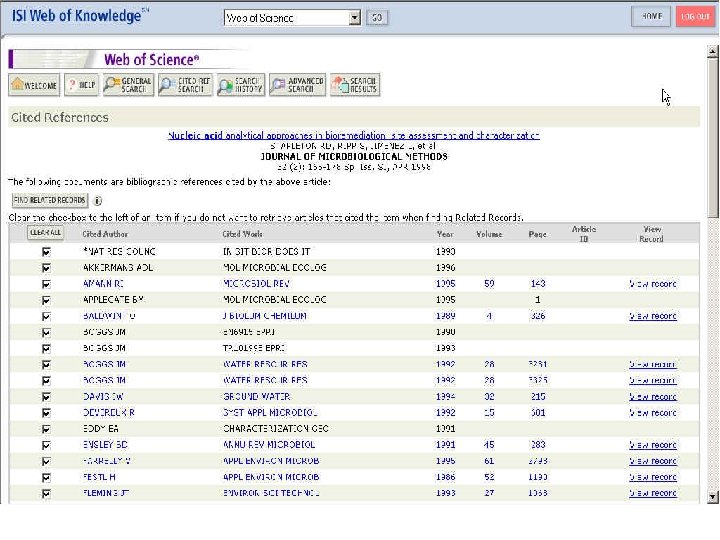This screenshot has width=720, height=540.
Task: Uncheck the DEVEREUX R row checkbox
Action: tap(46, 413)
